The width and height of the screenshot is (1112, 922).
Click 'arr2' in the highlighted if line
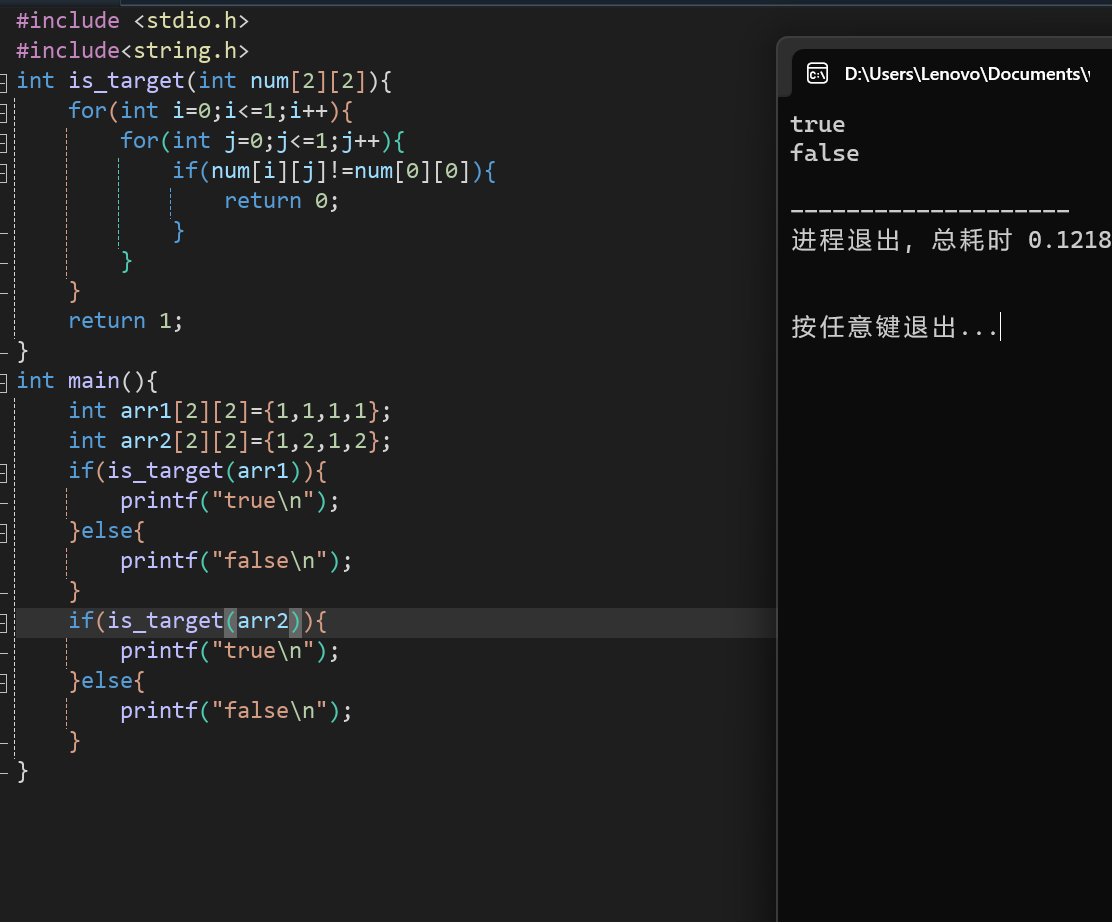coord(262,621)
